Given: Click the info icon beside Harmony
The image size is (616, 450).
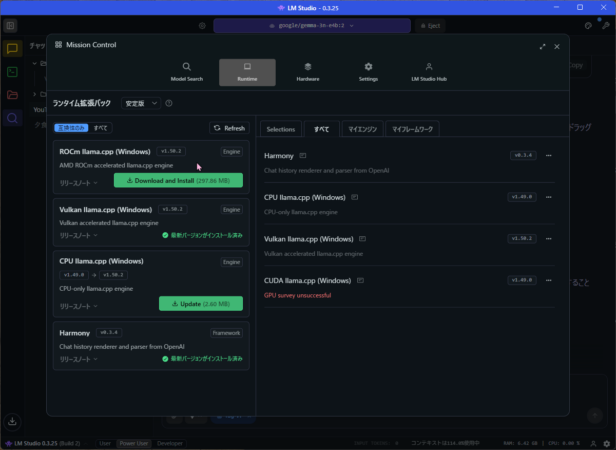Looking at the screenshot, I should 302,156.
